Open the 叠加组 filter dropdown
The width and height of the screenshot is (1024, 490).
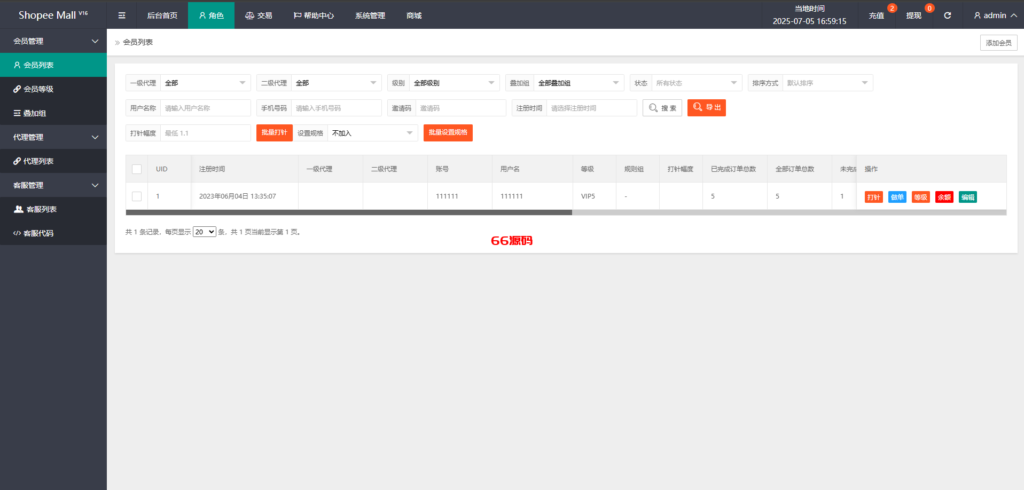(x=579, y=83)
